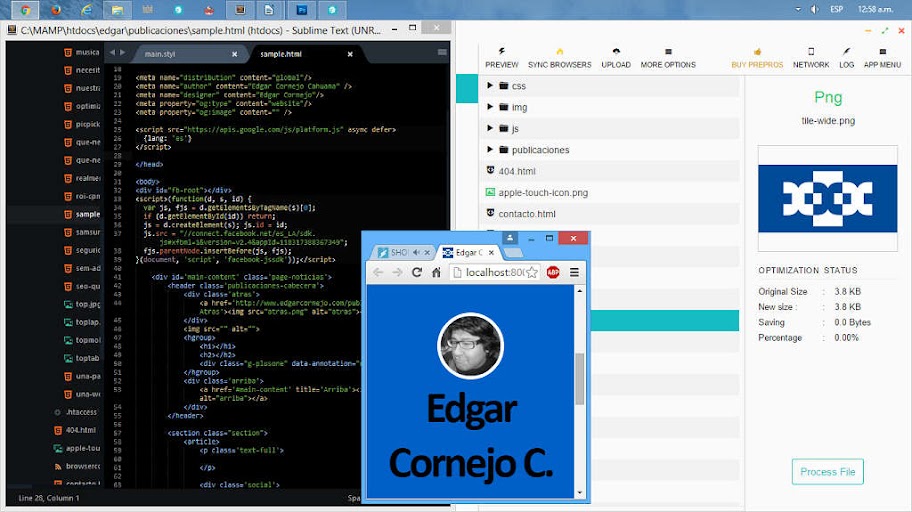This screenshot has height=512, width=912.
Task: Click the Adblock Plus extension icon
Action: (x=553, y=272)
